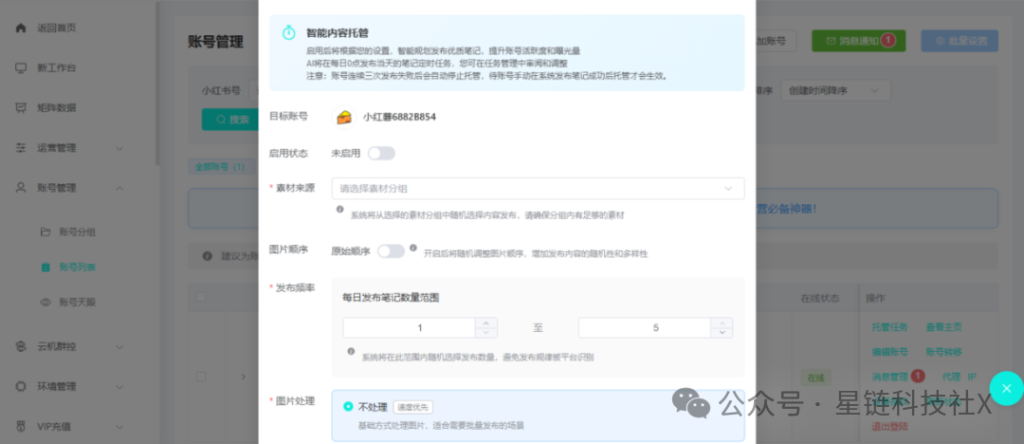
Task: Toggle the 原始顺序 image order switch
Action: pos(391,251)
